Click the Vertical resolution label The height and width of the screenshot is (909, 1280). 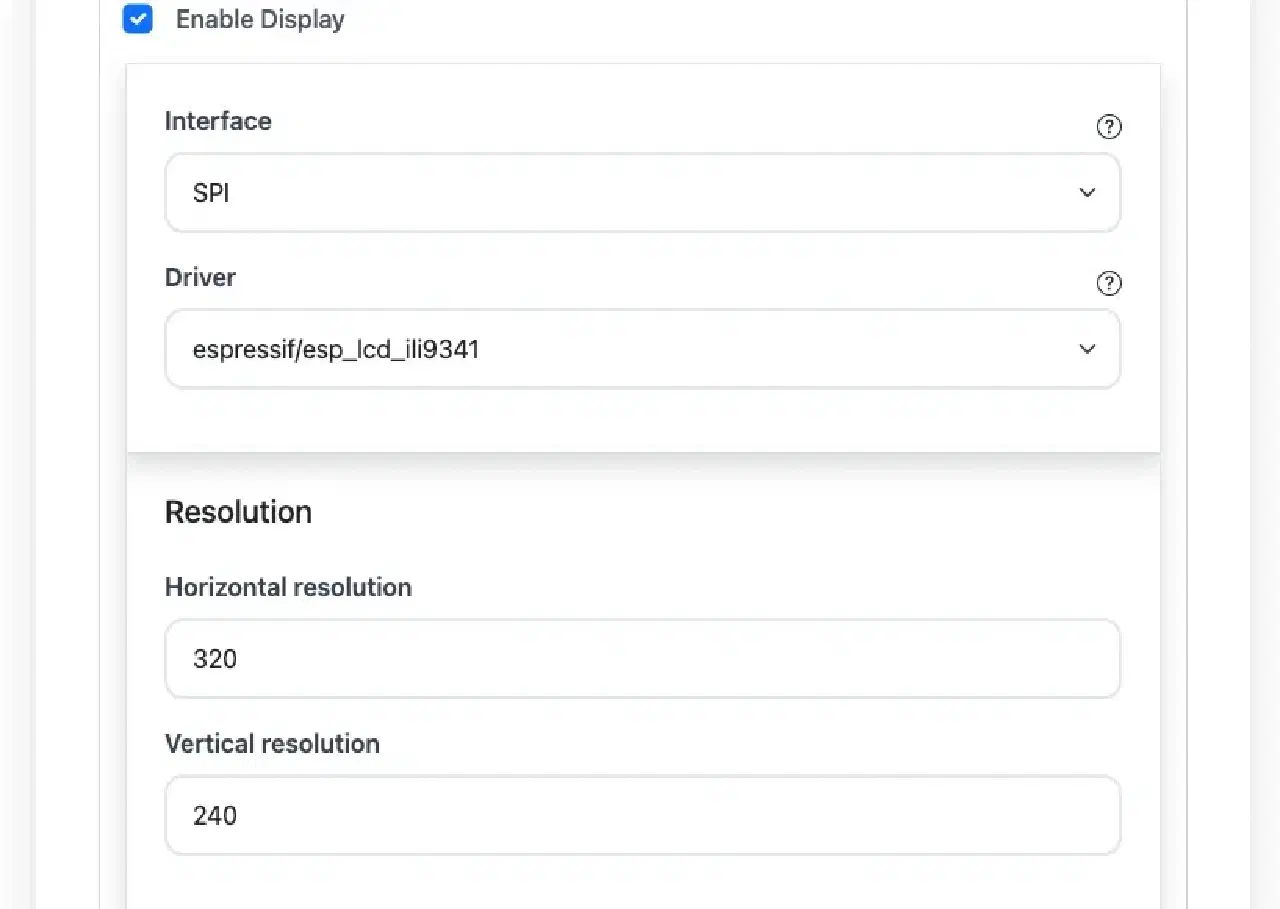(272, 744)
